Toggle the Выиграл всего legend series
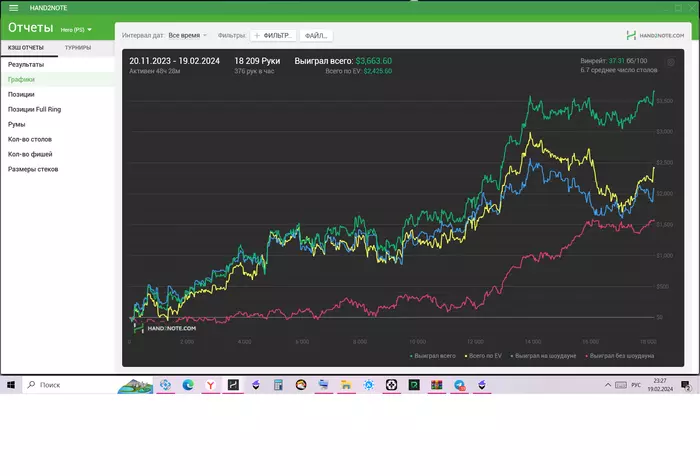700x476 pixels. [x=433, y=356]
